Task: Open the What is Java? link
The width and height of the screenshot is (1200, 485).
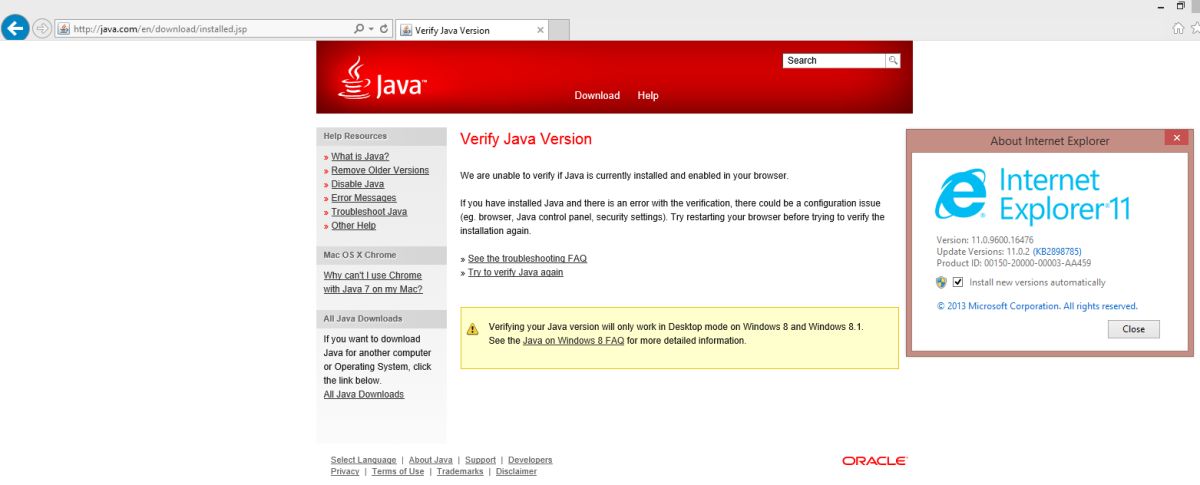Action: pos(360,157)
